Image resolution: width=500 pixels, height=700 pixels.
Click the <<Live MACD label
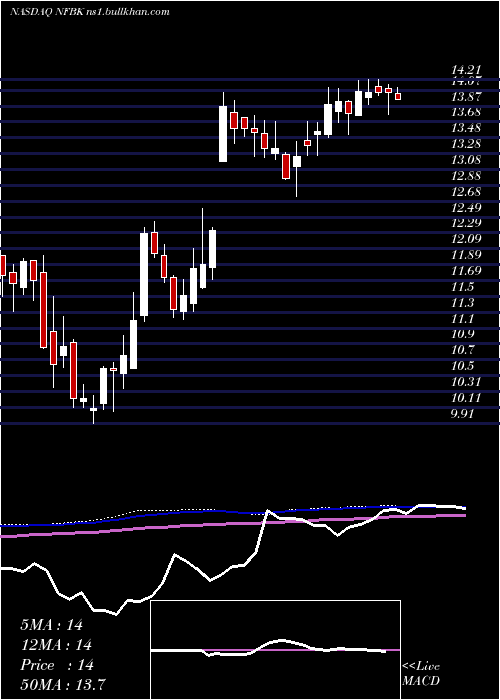pyautogui.click(x=421, y=674)
